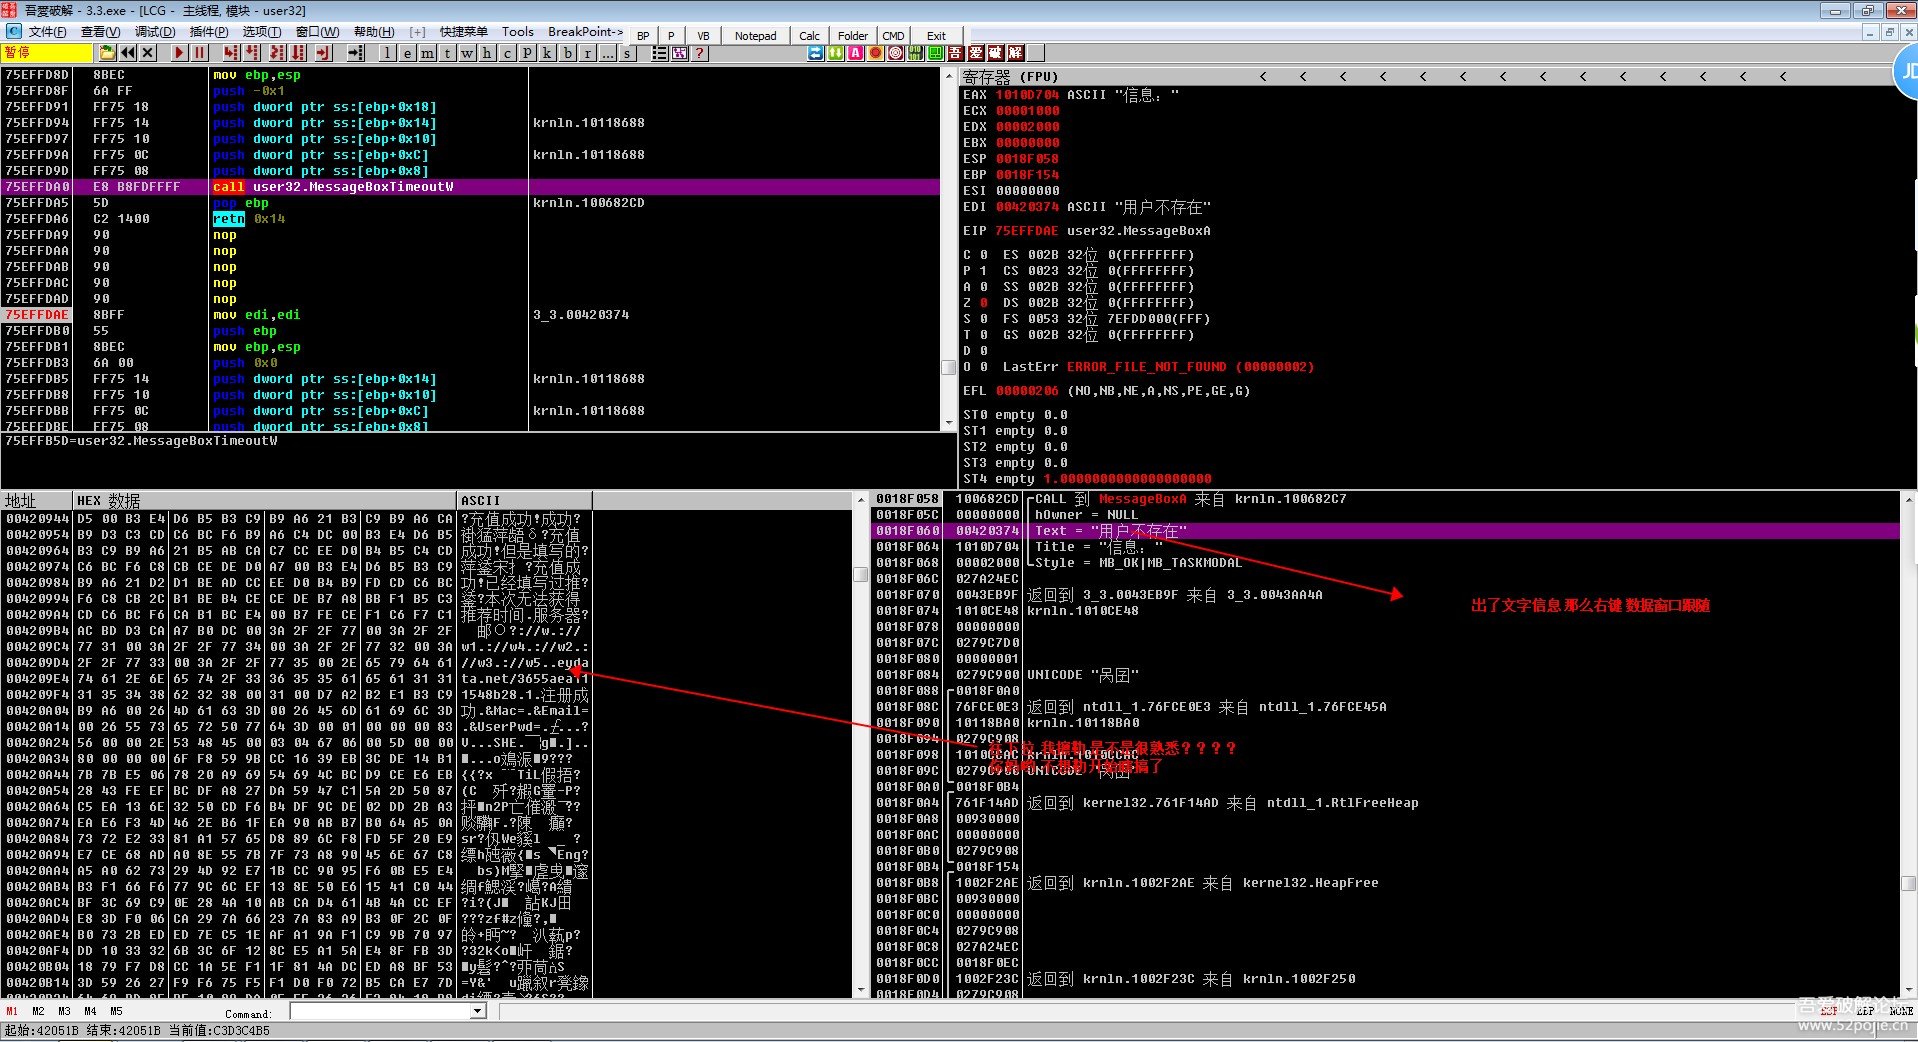Click the Run program play icon
The image size is (1918, 1042).
179,53
